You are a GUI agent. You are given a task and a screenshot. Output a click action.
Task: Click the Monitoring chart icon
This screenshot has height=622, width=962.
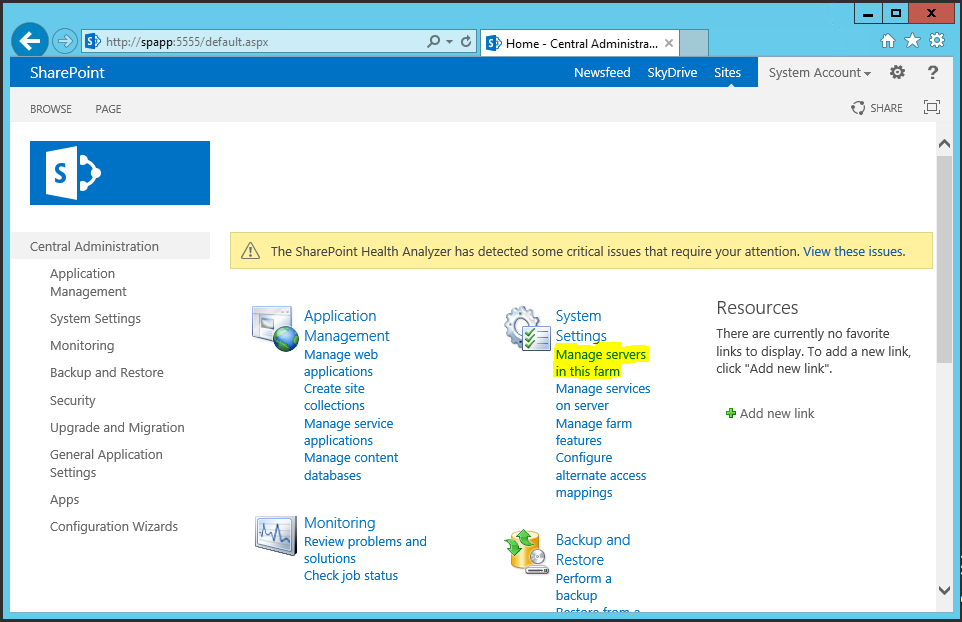pos(276,535)
